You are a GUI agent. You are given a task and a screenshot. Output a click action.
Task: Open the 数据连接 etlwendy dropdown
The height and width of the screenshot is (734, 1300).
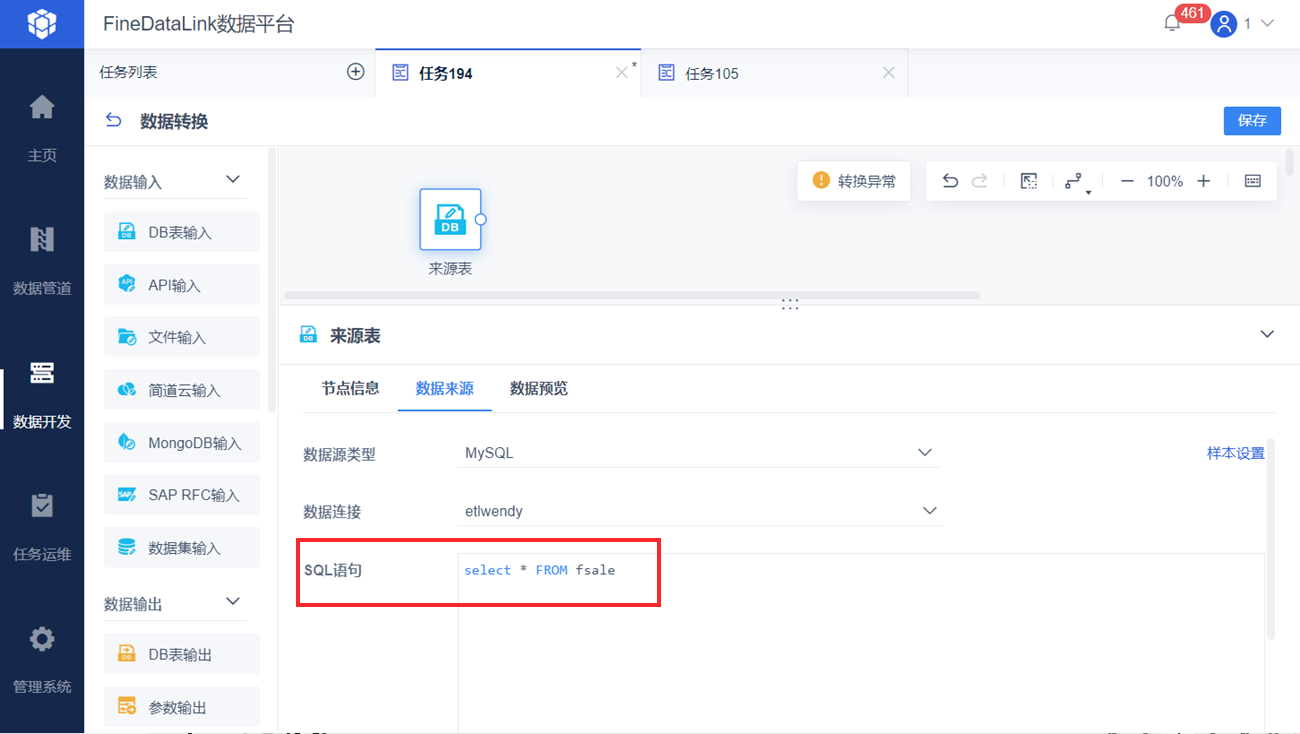[x=699, y=511]
